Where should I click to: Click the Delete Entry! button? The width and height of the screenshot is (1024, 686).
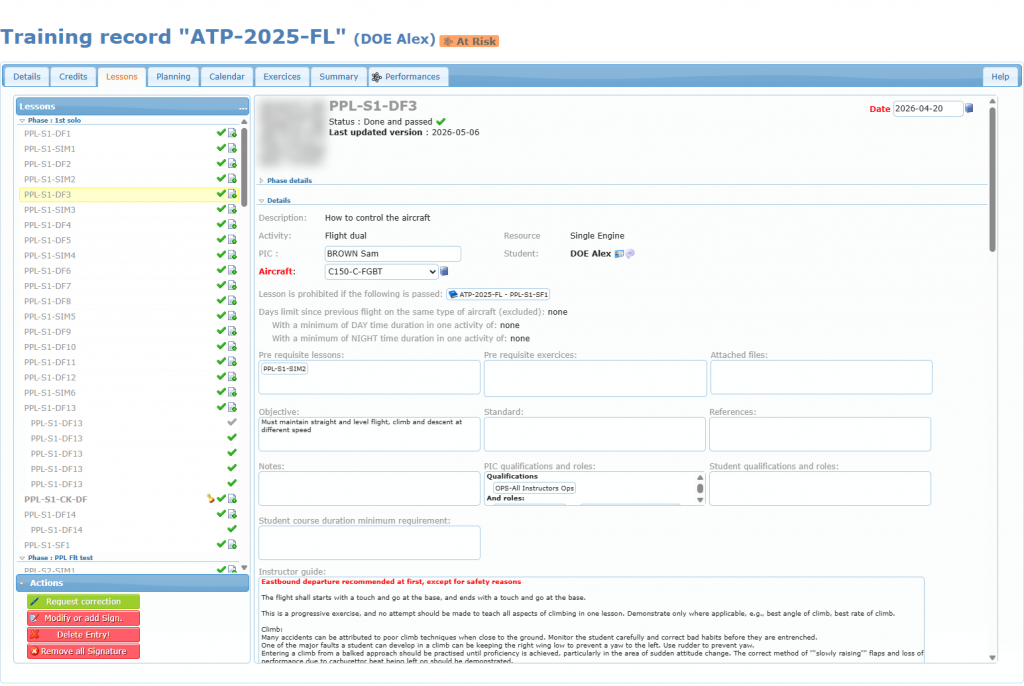(83, 634)
